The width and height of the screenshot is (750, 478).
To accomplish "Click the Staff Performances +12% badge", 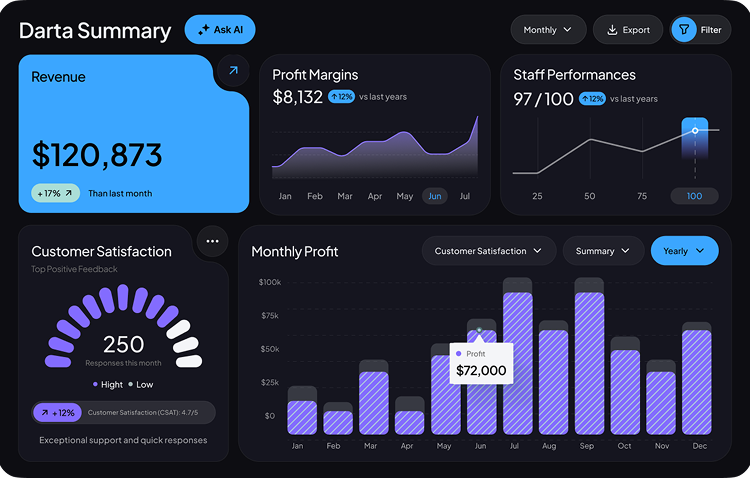I will (x=594, y=99).
